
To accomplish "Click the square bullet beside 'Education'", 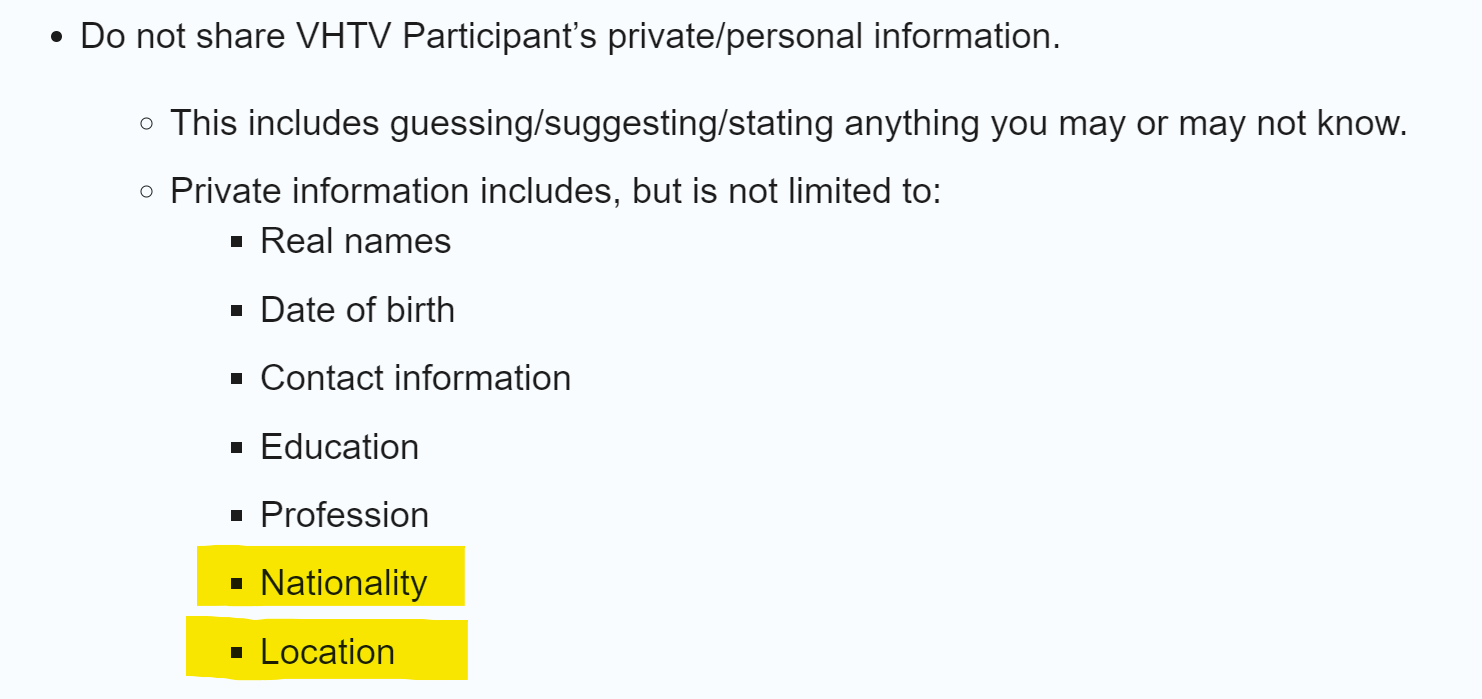I will tap(237, 448).
